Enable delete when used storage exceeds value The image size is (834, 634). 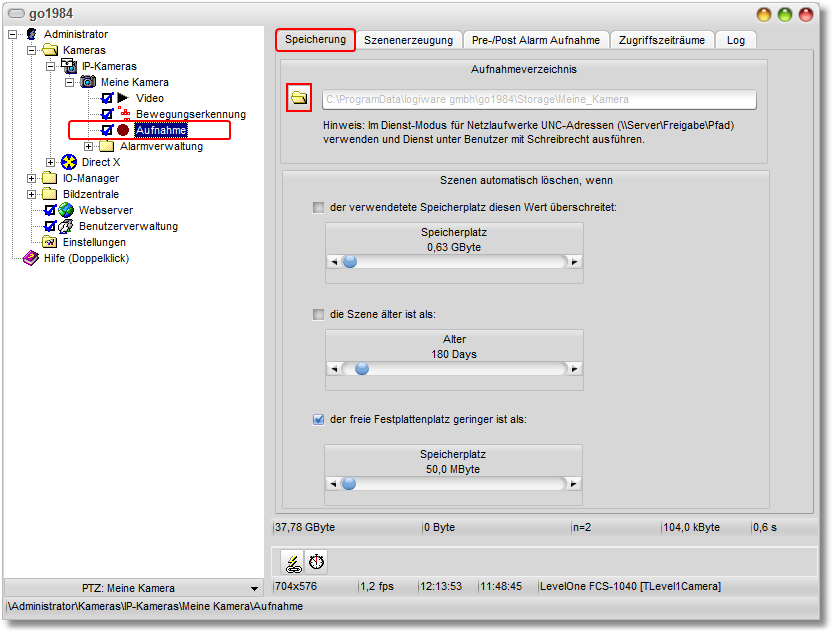318,207
